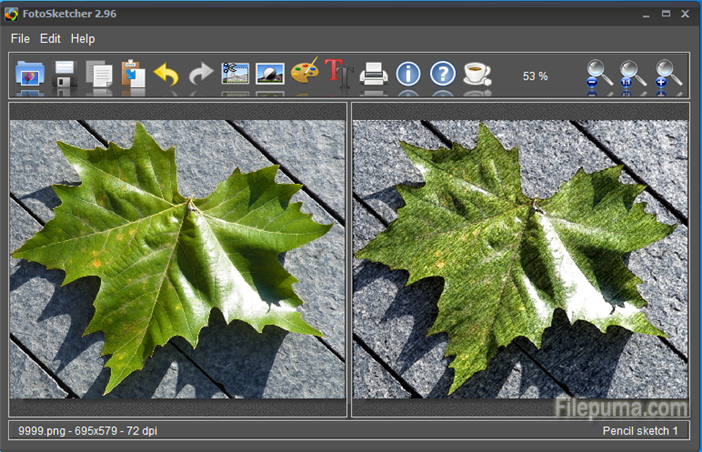Click the sketched leaf result panel
This screenshot has height=452, width=702.
pos(520,258)
